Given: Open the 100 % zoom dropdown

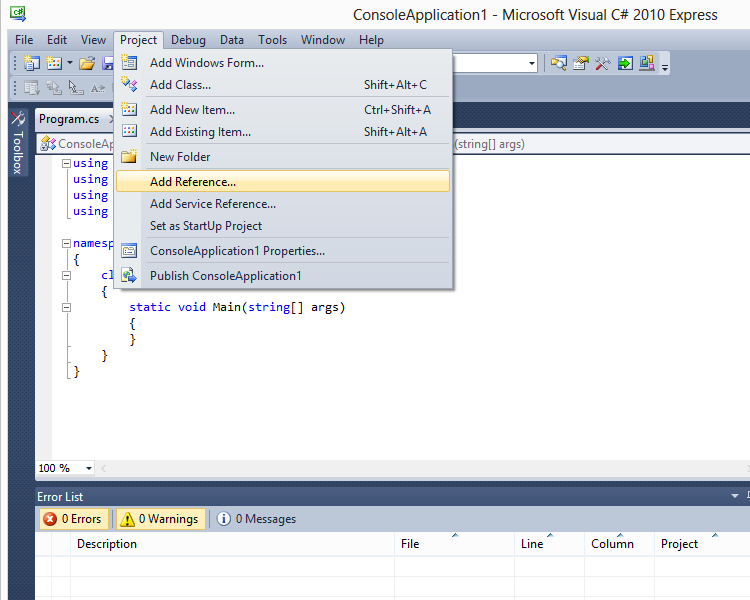Looking at the screenshot, I should [89, 468].
